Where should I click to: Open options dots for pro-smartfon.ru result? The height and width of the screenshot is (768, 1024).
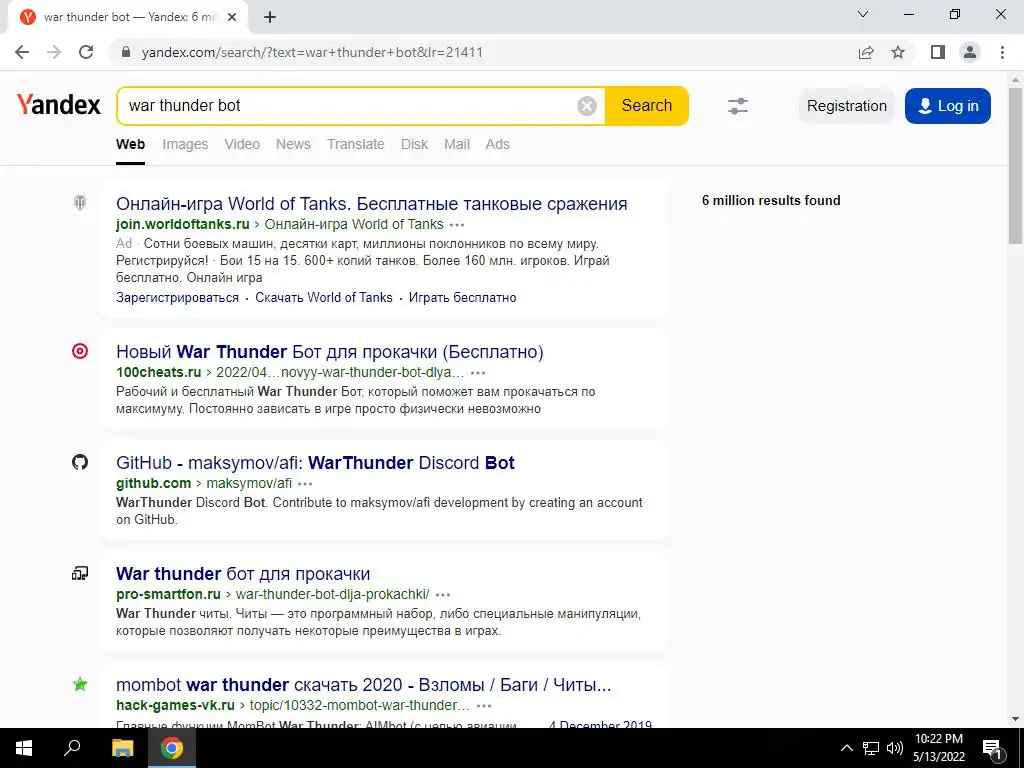(x=443, y=595)
